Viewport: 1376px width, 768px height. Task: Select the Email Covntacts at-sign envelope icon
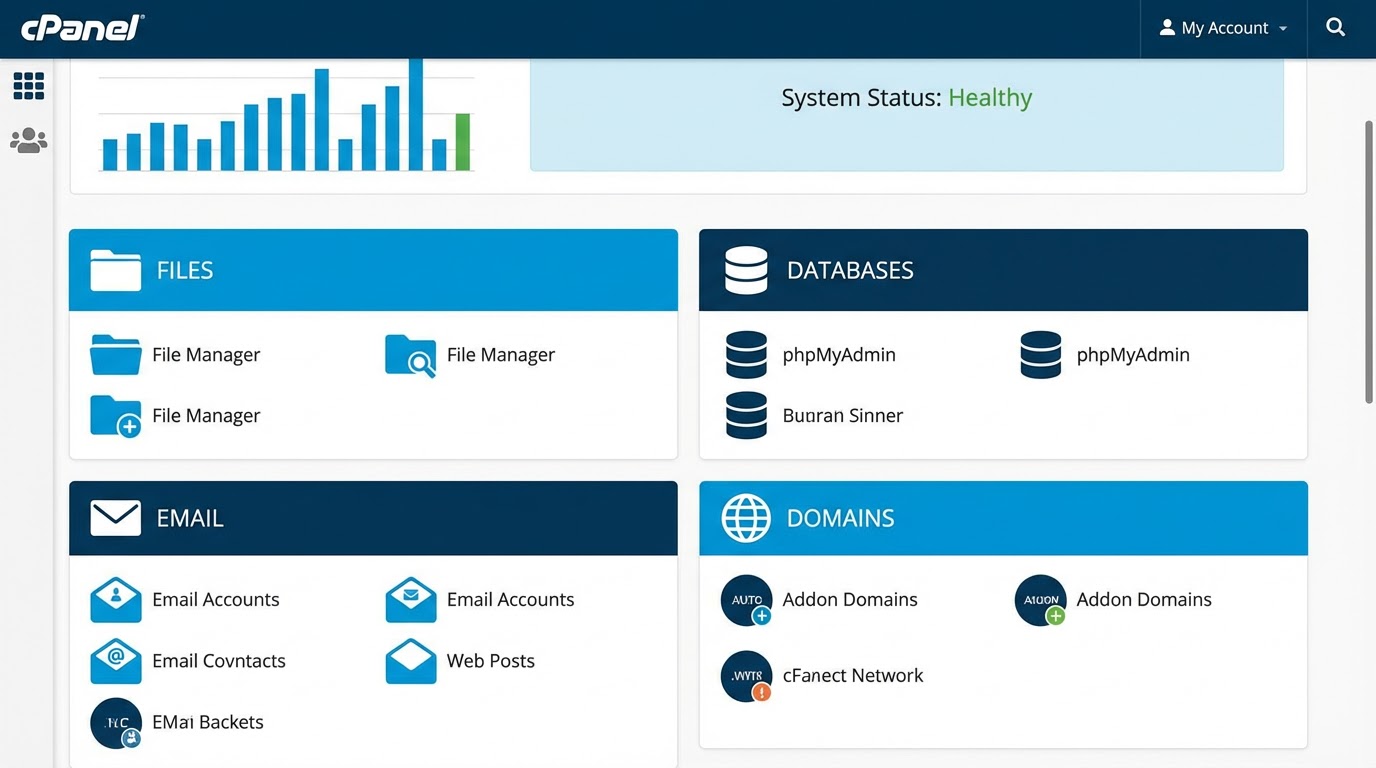pos(115,660)
